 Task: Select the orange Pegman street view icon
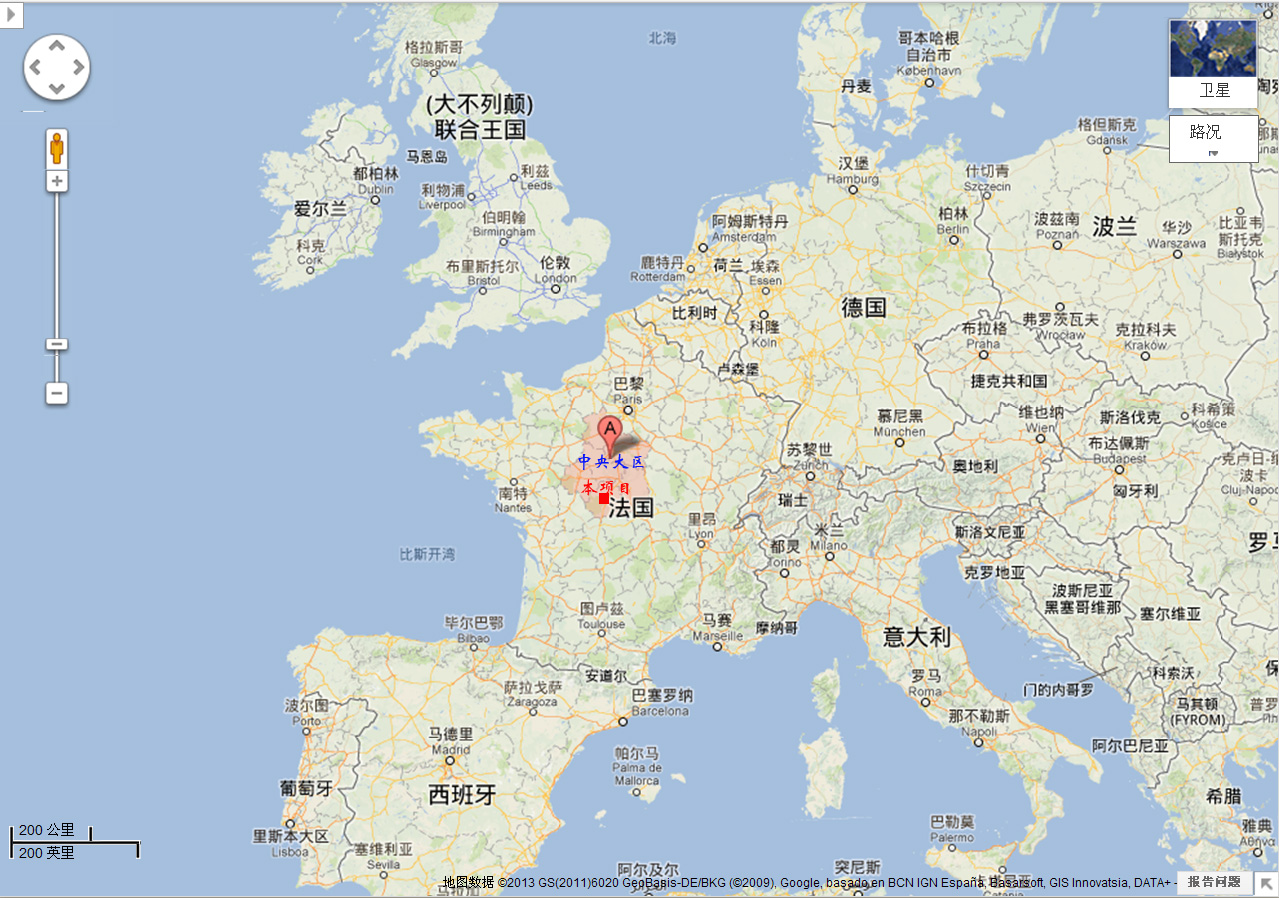point(57,148)
